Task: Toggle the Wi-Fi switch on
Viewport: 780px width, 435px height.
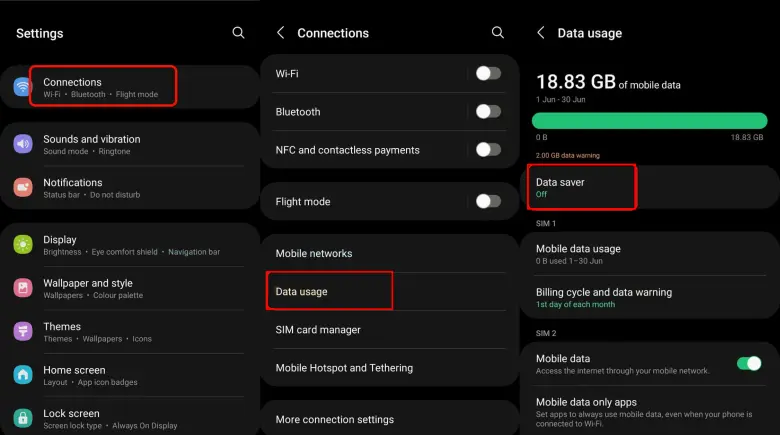Action: coord(488,74)
